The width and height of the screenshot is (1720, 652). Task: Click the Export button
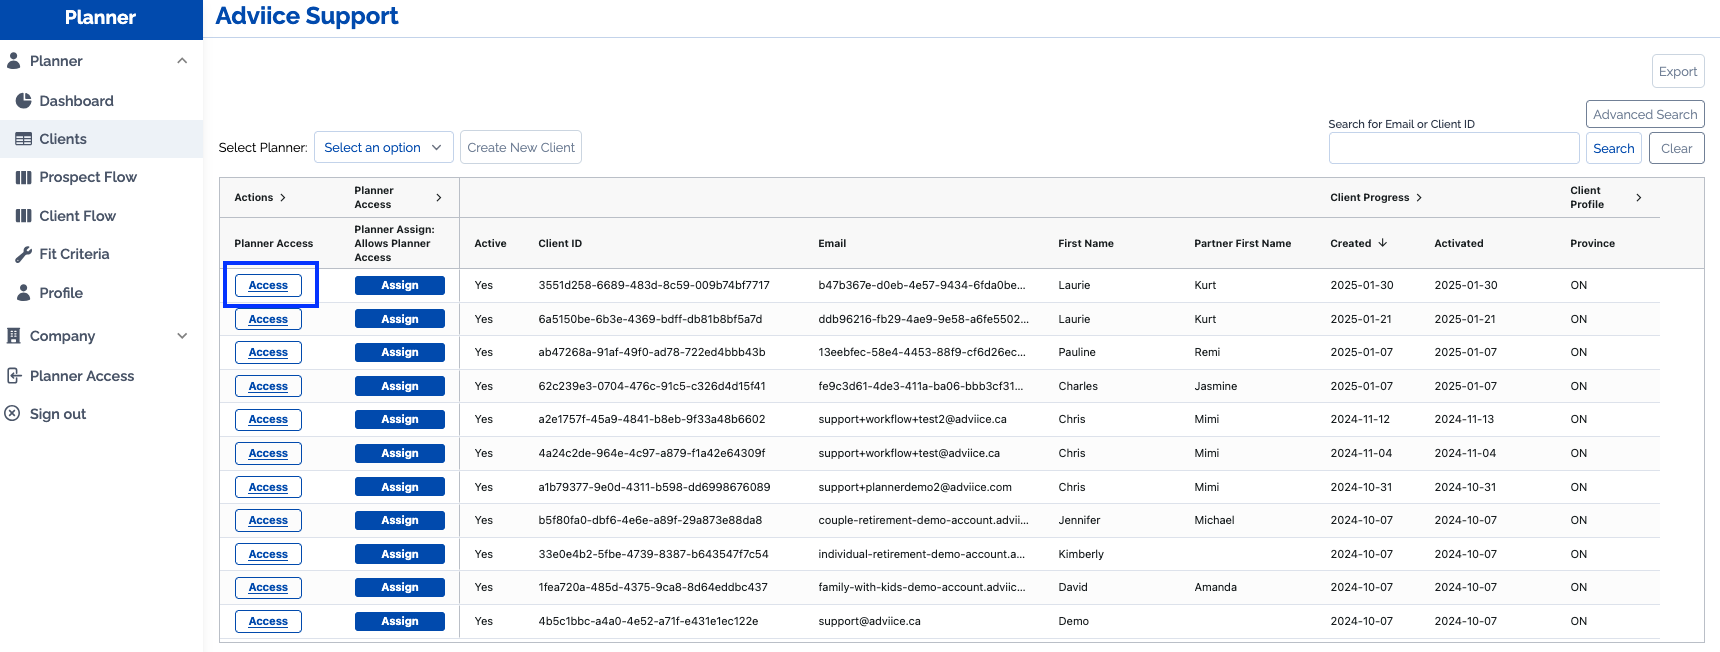point(1677,72)
